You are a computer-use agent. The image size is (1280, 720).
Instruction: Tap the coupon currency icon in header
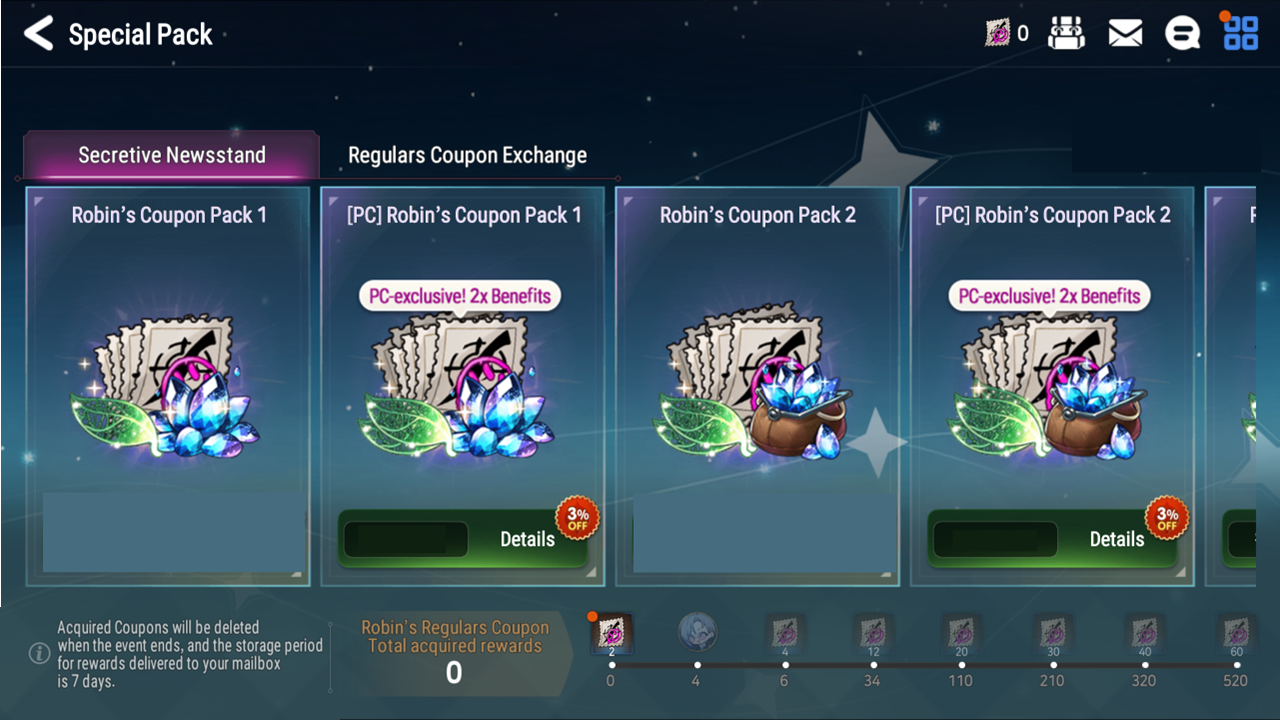point(997,34)
